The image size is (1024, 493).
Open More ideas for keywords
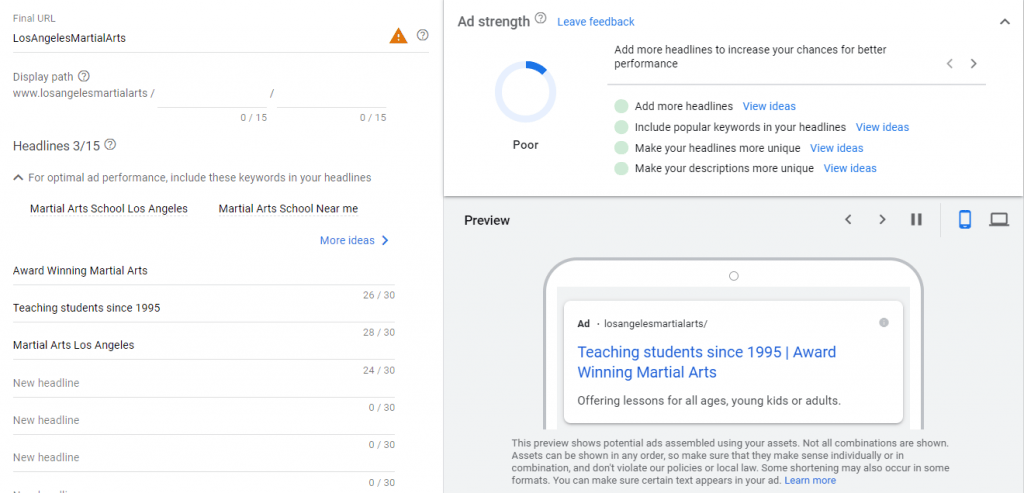354,240
